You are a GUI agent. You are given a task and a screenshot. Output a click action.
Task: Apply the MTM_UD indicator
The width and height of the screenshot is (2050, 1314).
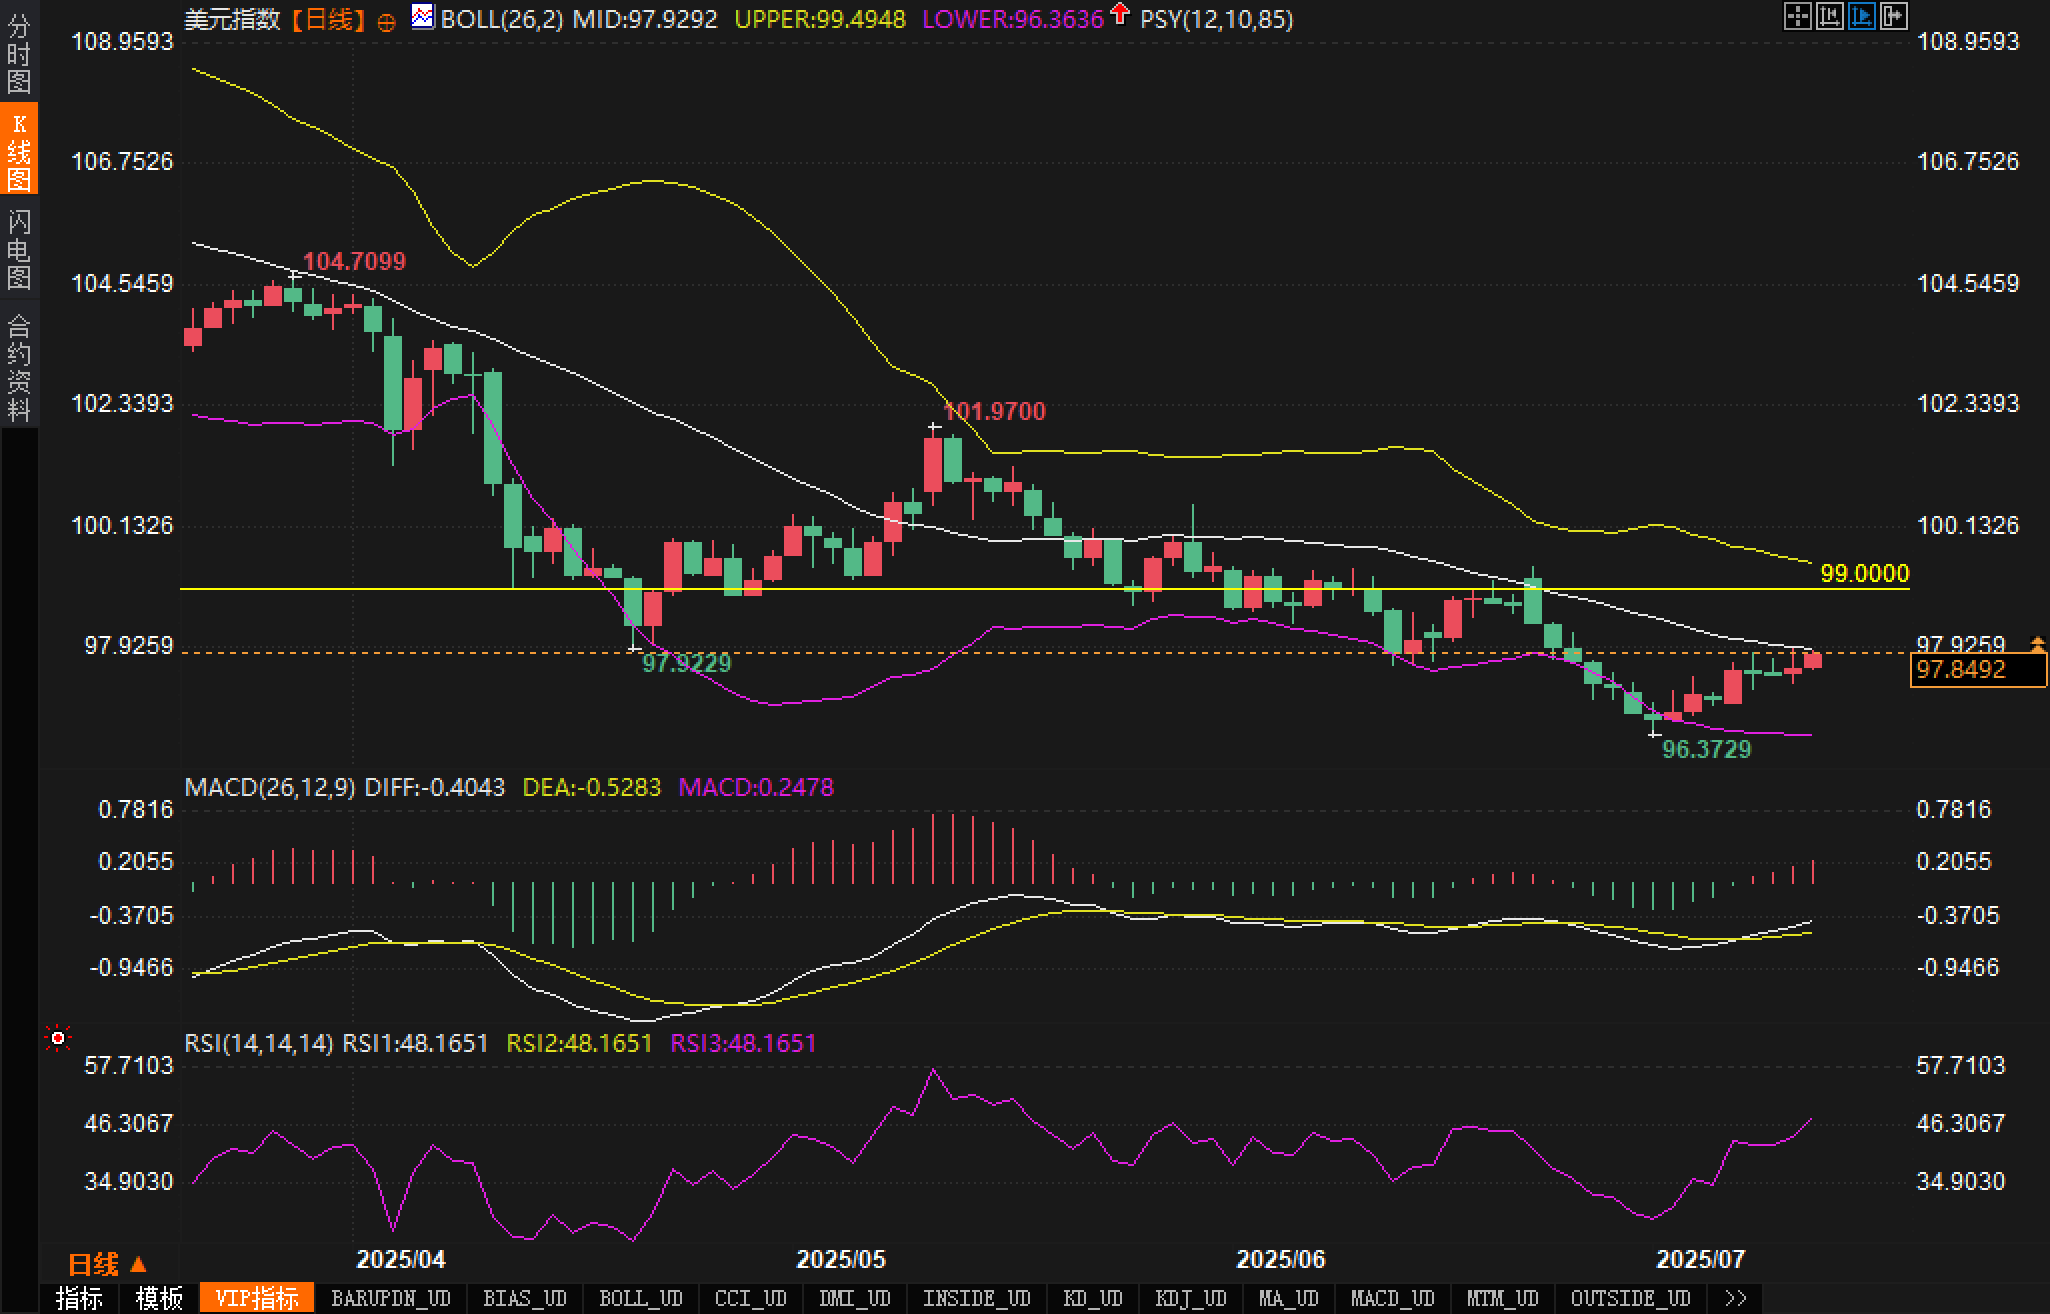(x=1502, y=1298)
